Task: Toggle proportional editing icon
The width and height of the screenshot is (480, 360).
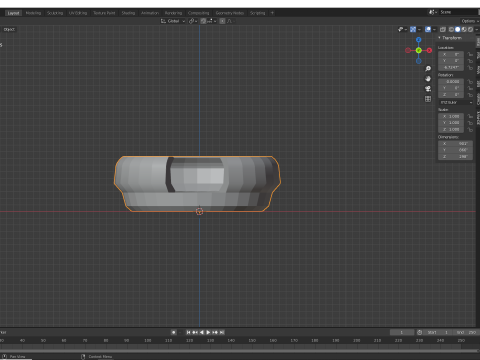Action: [222, 21]
